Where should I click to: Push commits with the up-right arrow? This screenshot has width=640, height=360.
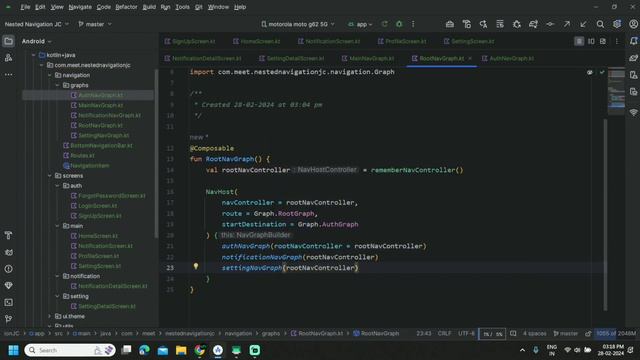(567, 24)
